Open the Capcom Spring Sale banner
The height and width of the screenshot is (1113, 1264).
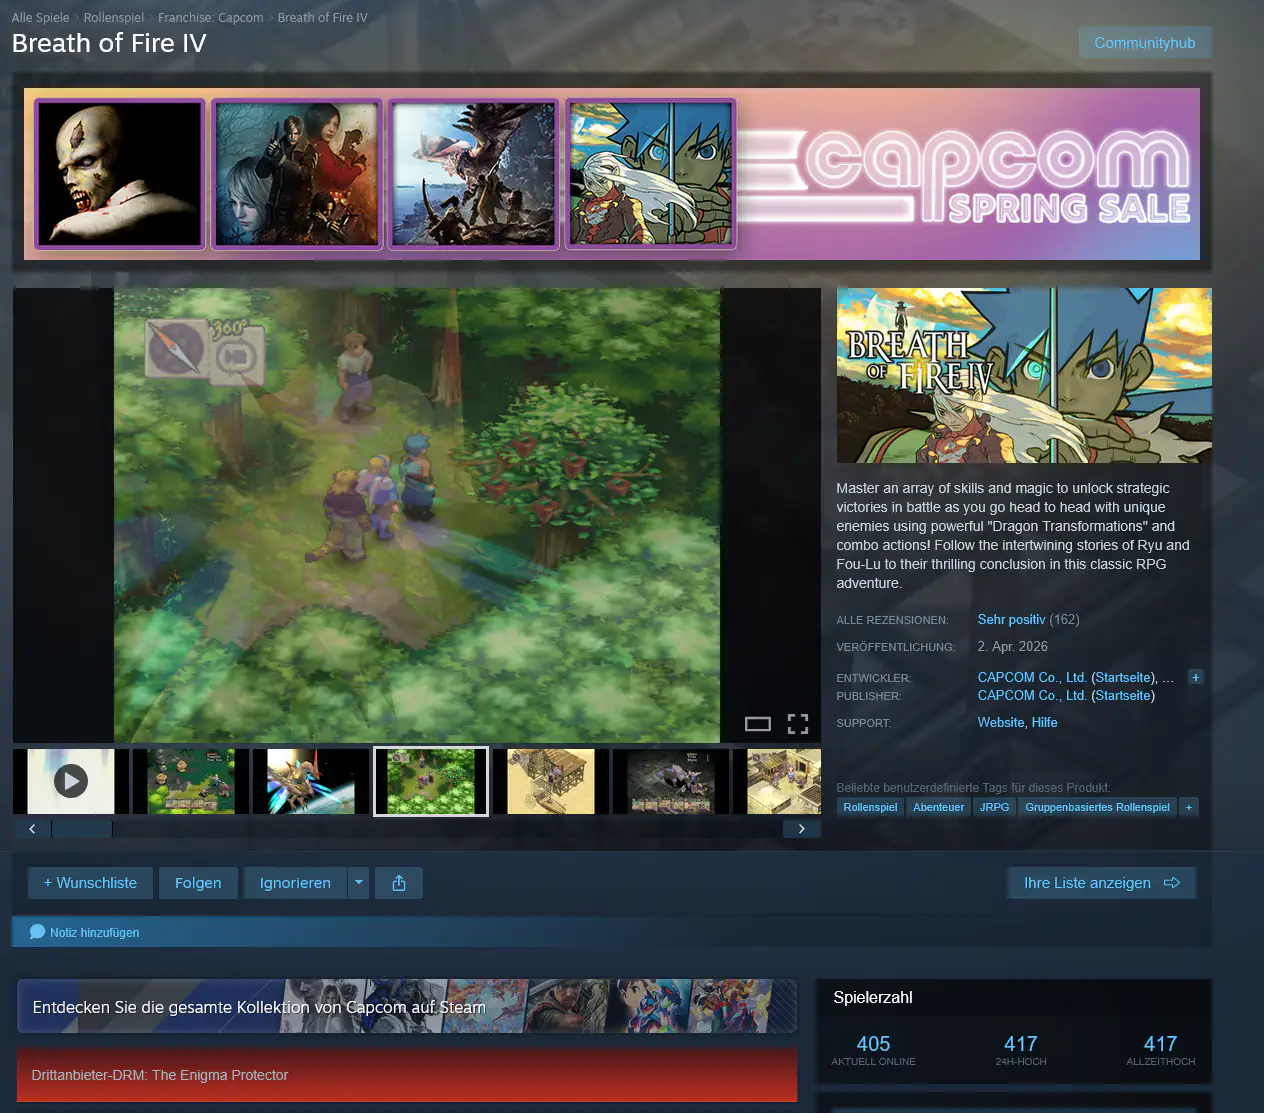(x=612, y=174)
